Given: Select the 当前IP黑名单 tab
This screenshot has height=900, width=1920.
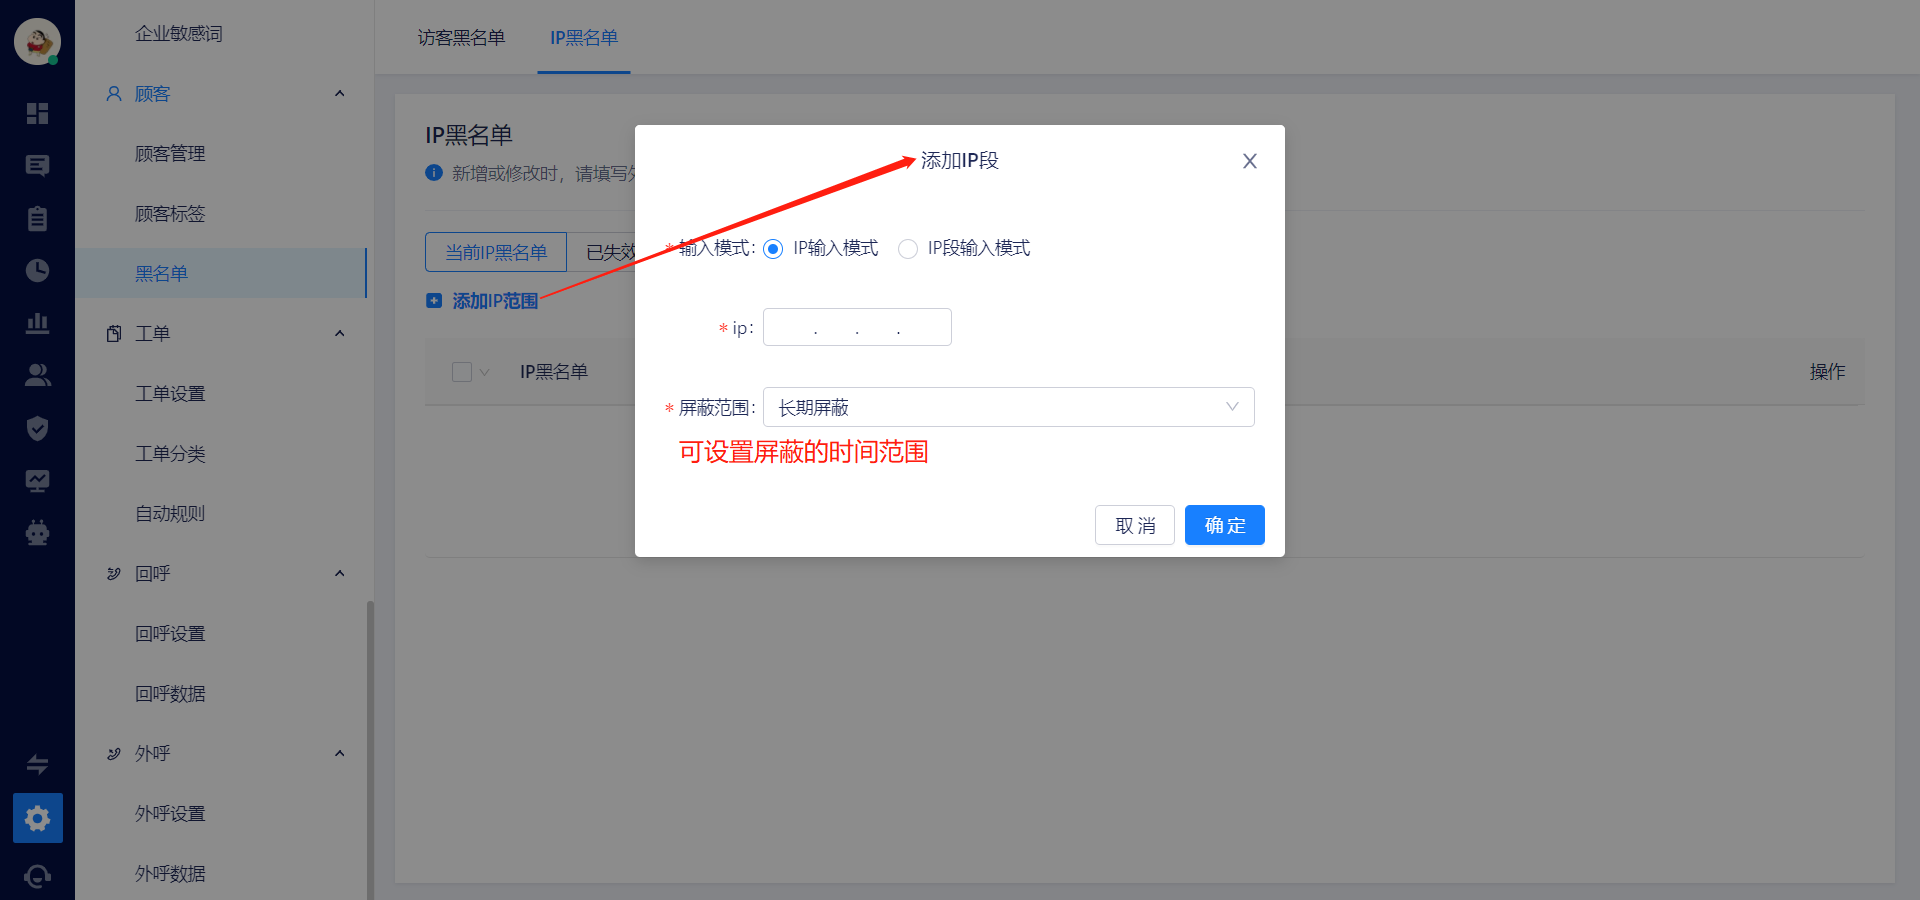Looking at the screenshot, I should point(496,252).
